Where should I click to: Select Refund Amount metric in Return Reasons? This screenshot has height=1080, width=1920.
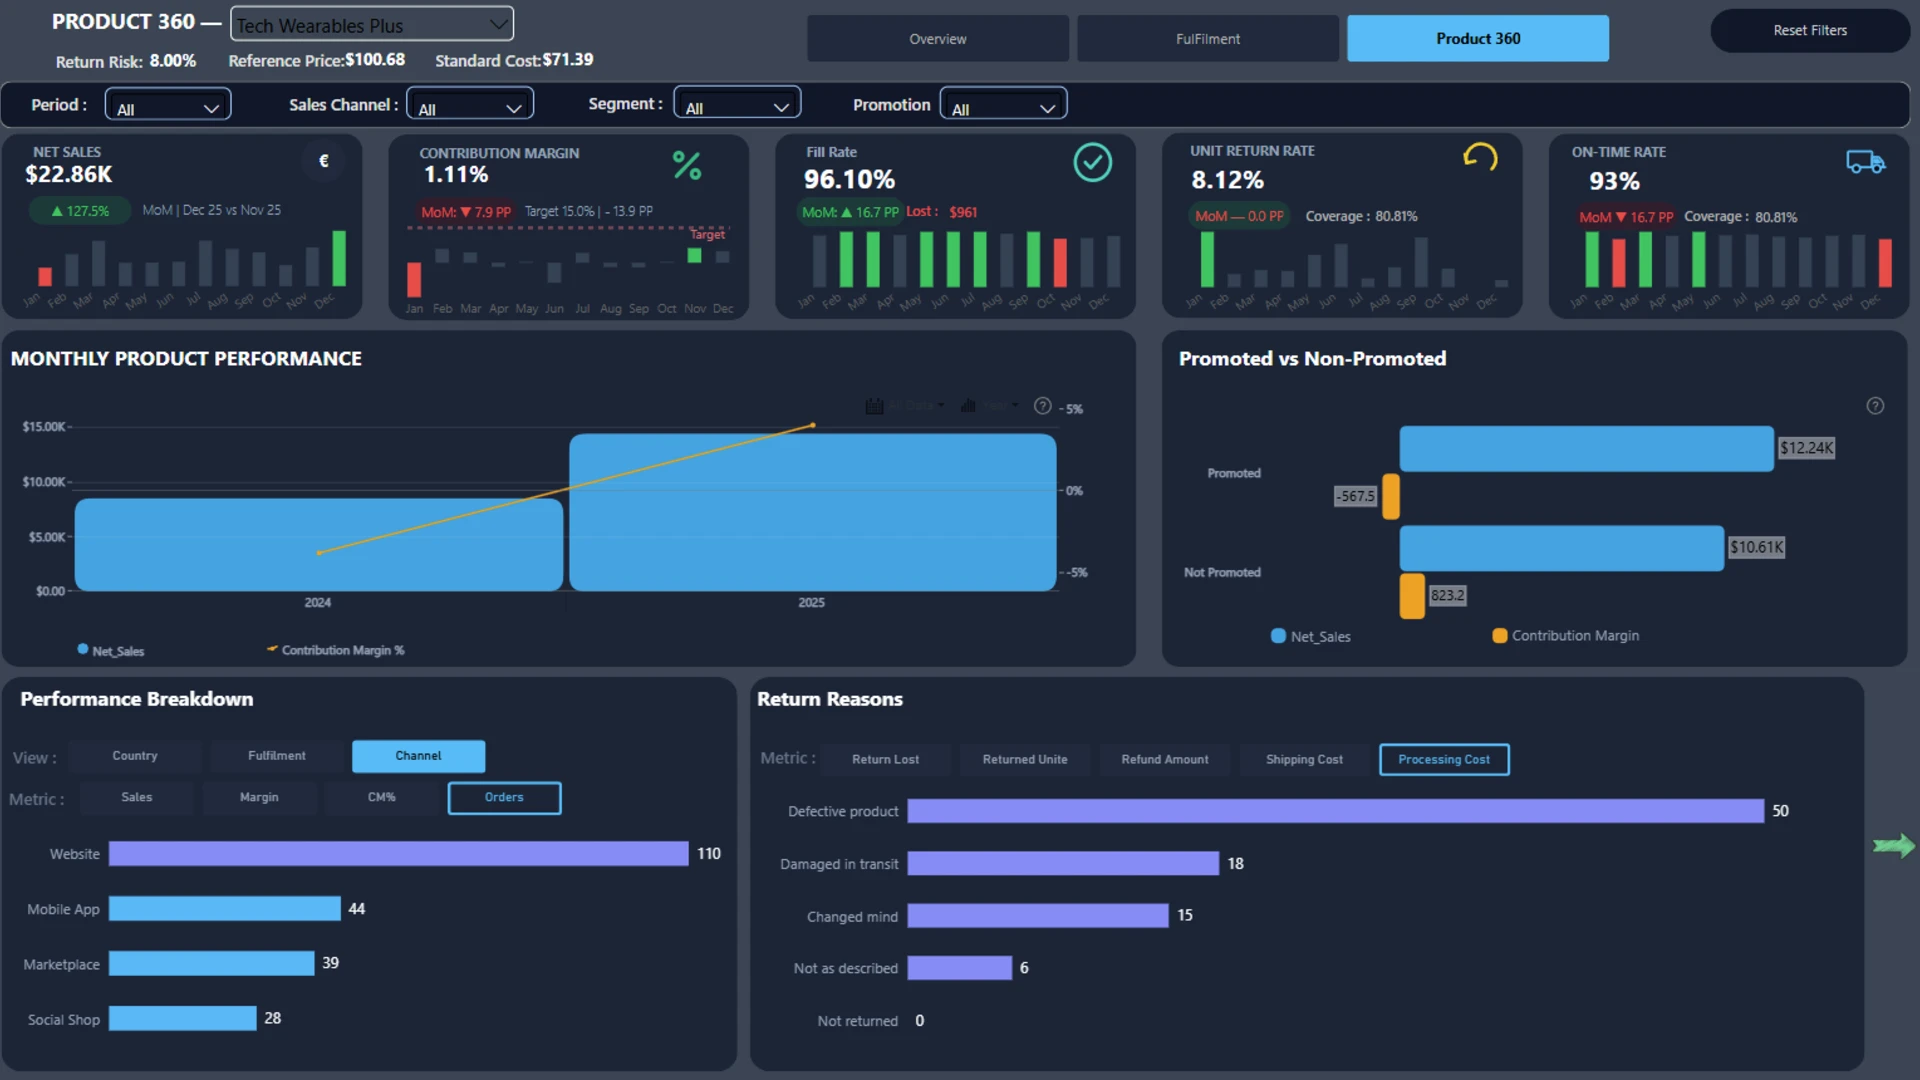click(1165, 760)
